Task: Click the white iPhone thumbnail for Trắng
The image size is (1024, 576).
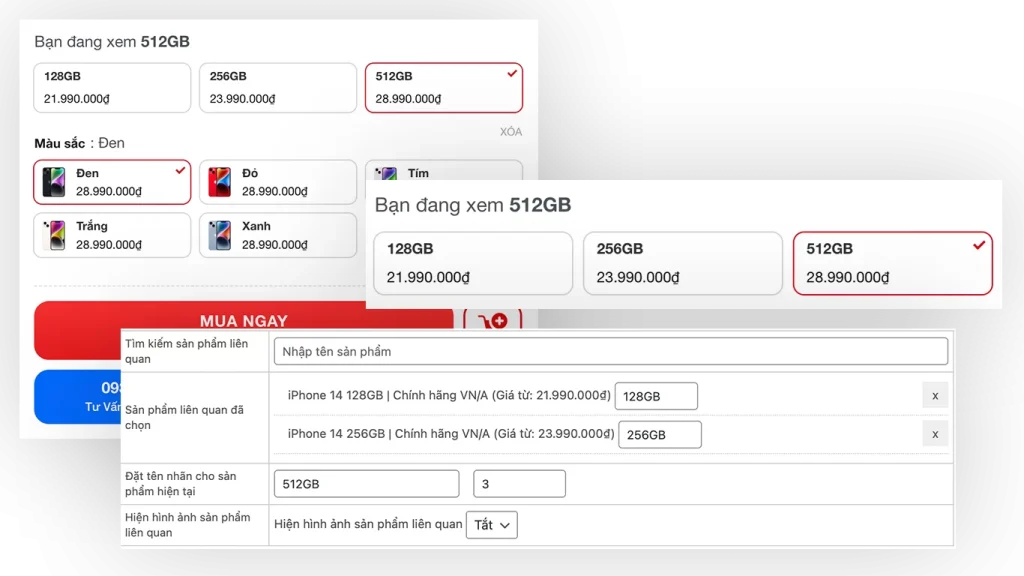Action: [54, 235]
